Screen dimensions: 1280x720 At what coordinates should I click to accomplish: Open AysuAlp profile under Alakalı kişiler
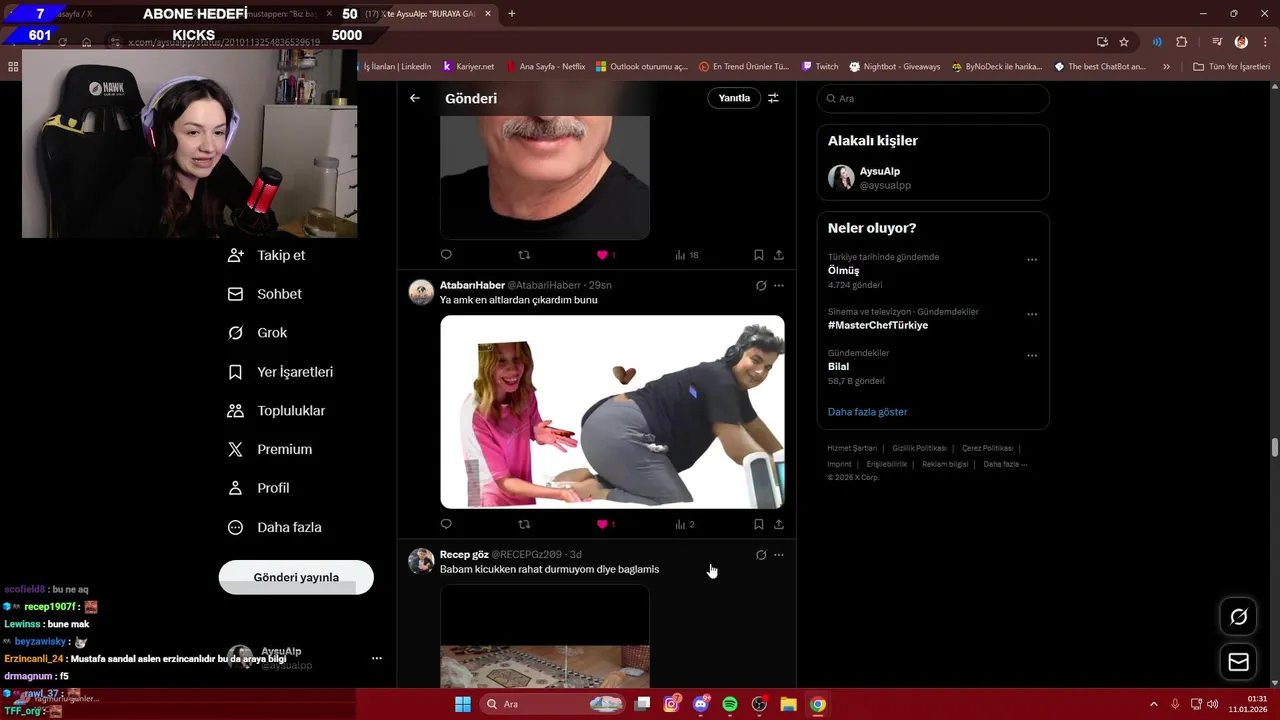click(932, 178)
